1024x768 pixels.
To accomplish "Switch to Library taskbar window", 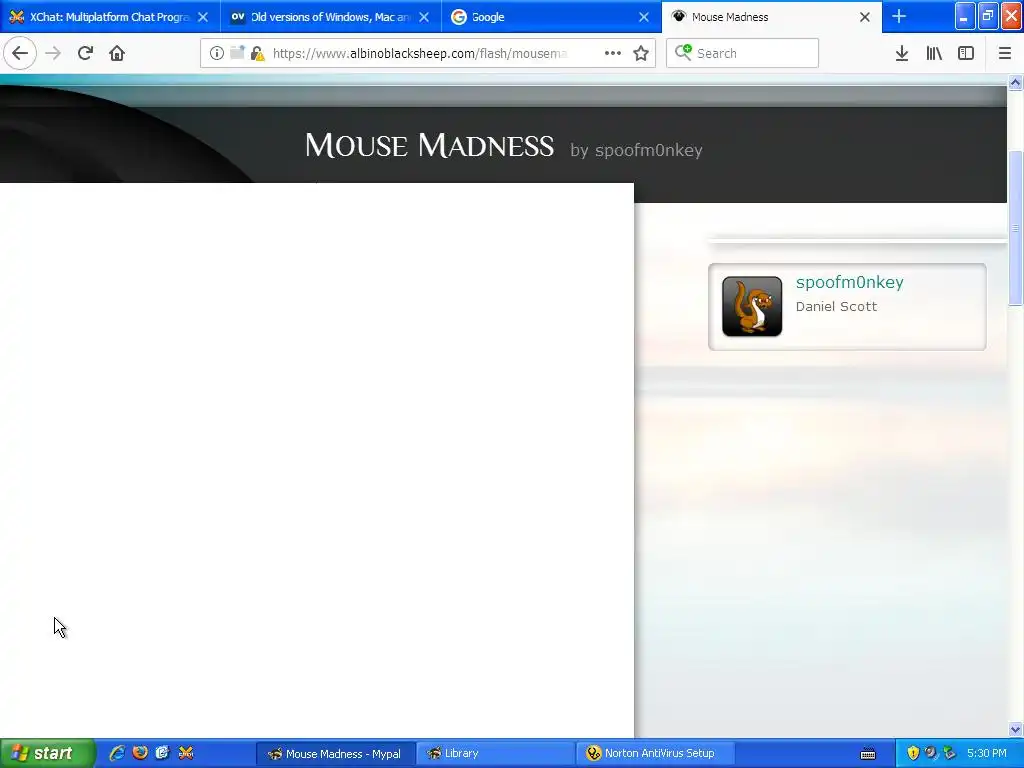I will [494, 754].
